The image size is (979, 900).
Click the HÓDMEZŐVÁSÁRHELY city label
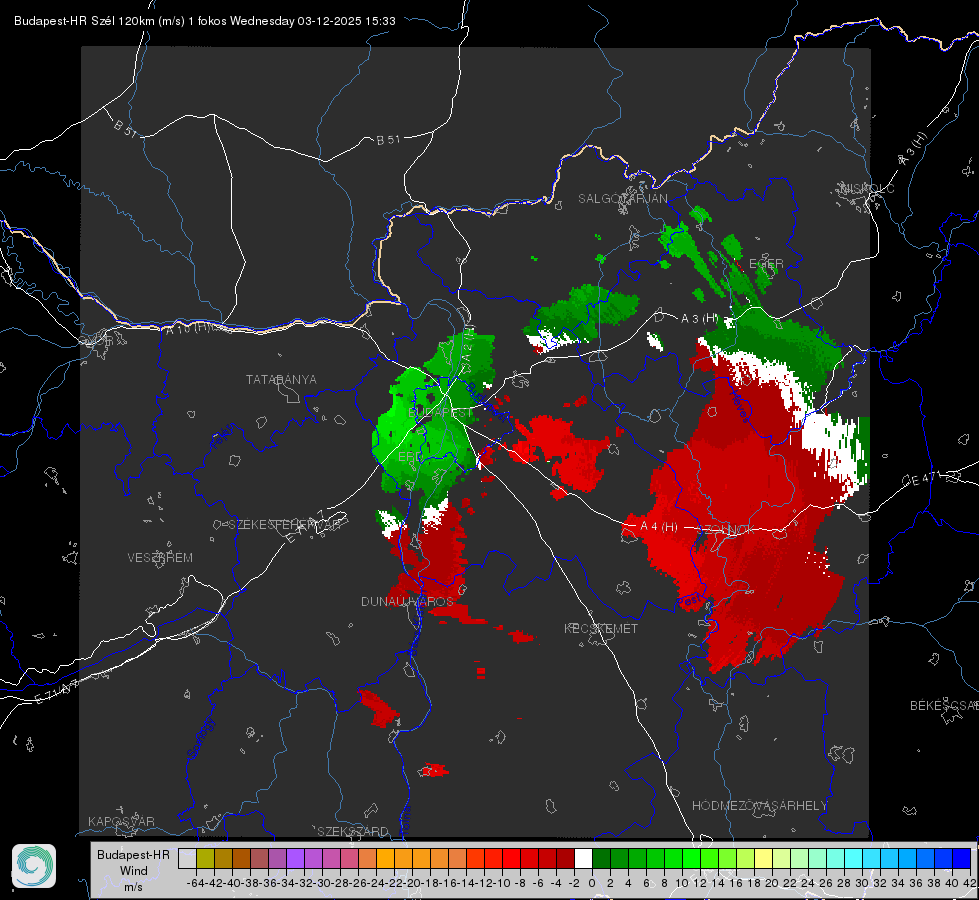[759, 806]
